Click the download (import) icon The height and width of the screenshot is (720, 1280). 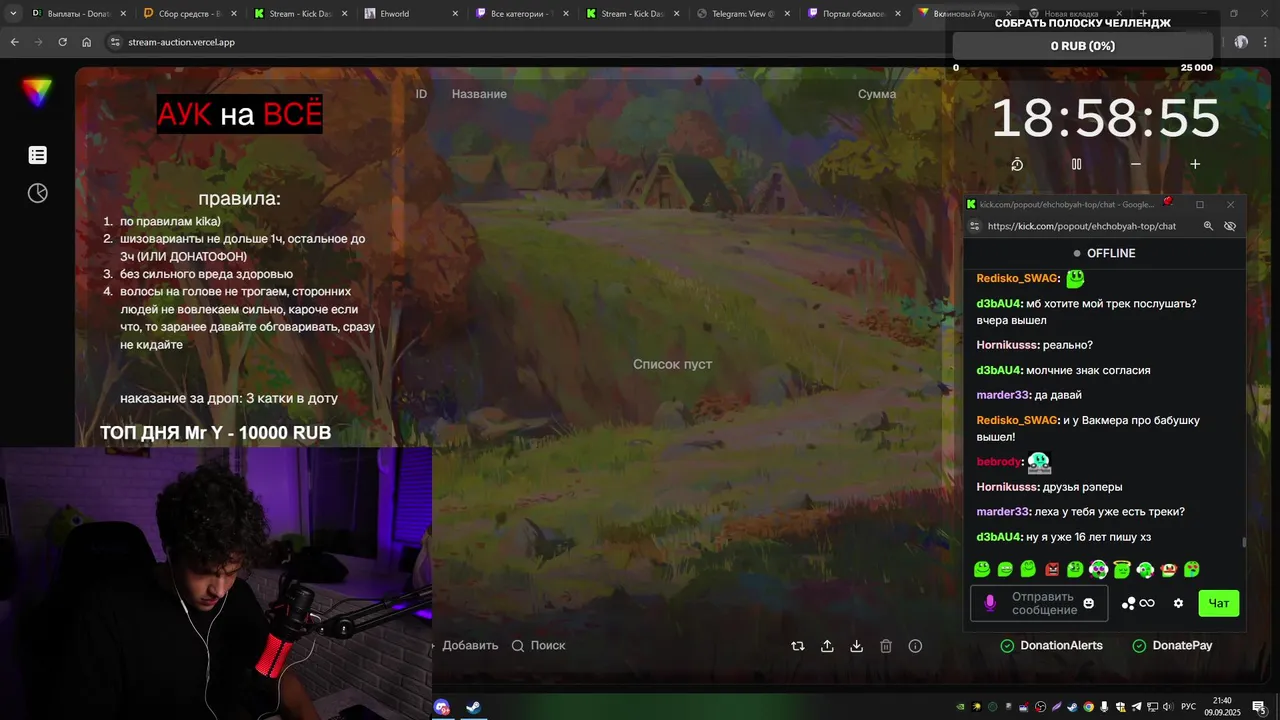(856, 646)
